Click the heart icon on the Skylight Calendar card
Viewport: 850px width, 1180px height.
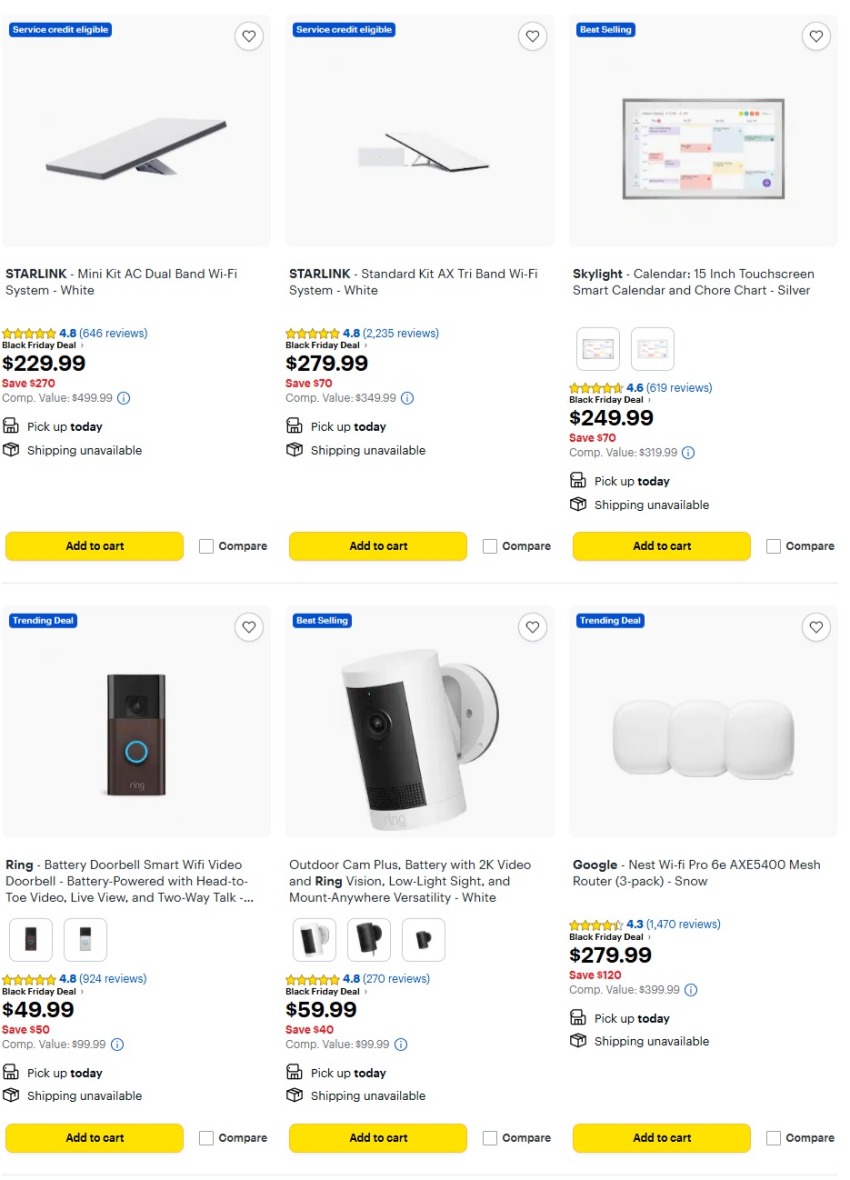[815, 36]
